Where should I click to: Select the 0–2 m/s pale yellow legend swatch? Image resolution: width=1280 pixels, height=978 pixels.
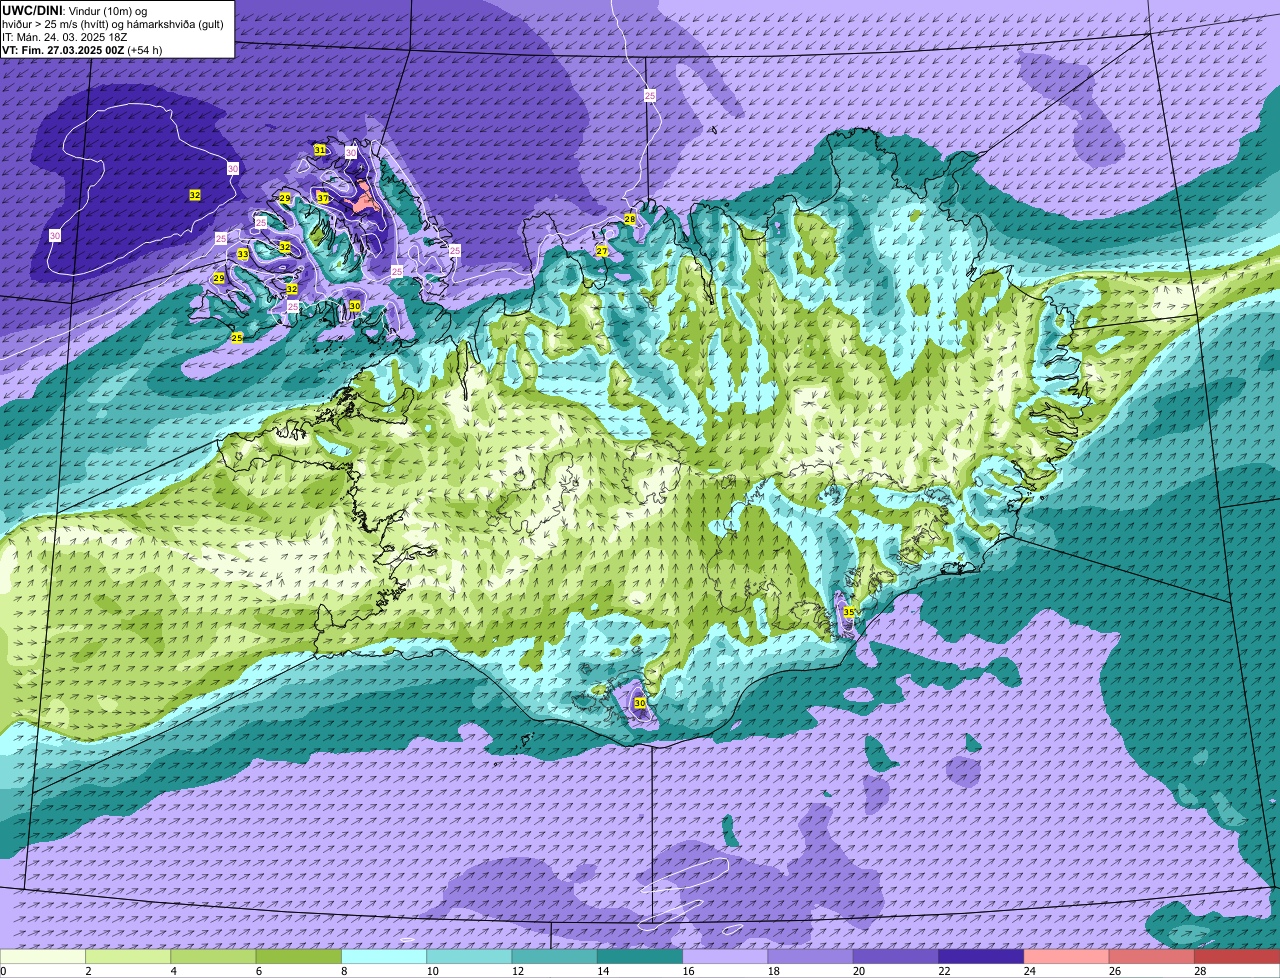(43, 956)
